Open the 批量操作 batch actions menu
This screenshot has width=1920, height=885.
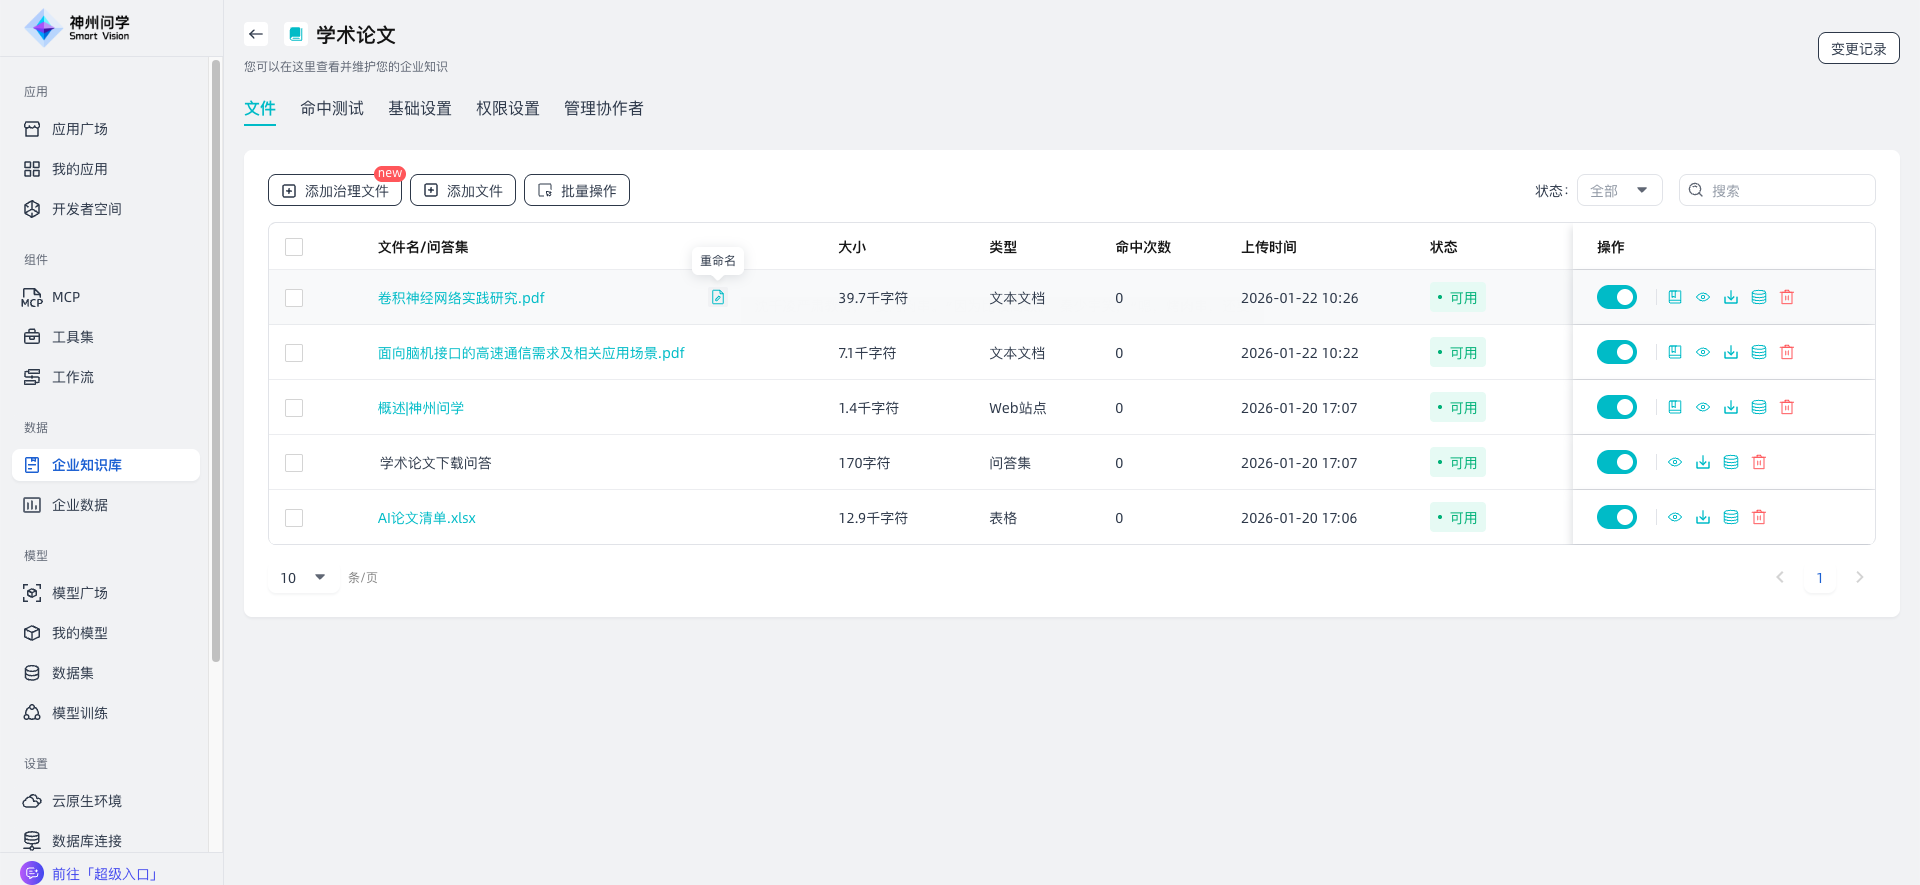(577, 190)
